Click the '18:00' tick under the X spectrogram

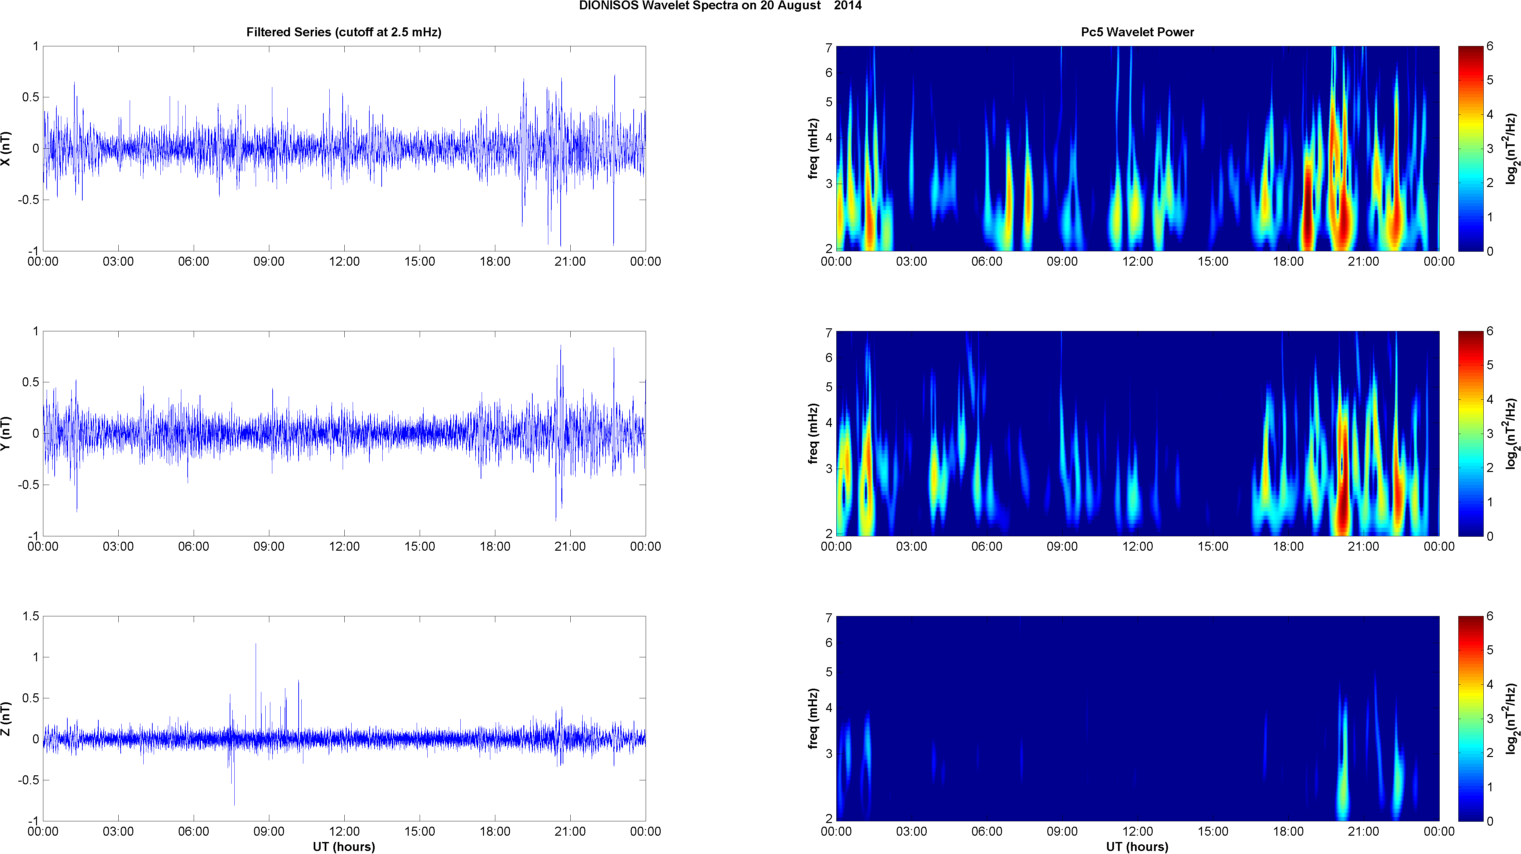tap(1288, 262)
